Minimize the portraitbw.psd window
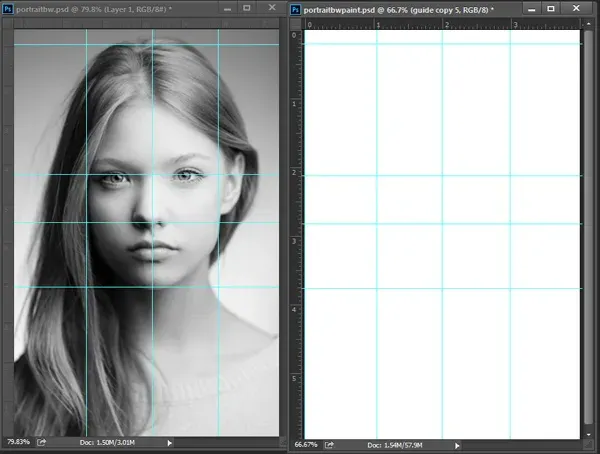The width and height of the screenshot is (600, 454). [x=227, y=8]
